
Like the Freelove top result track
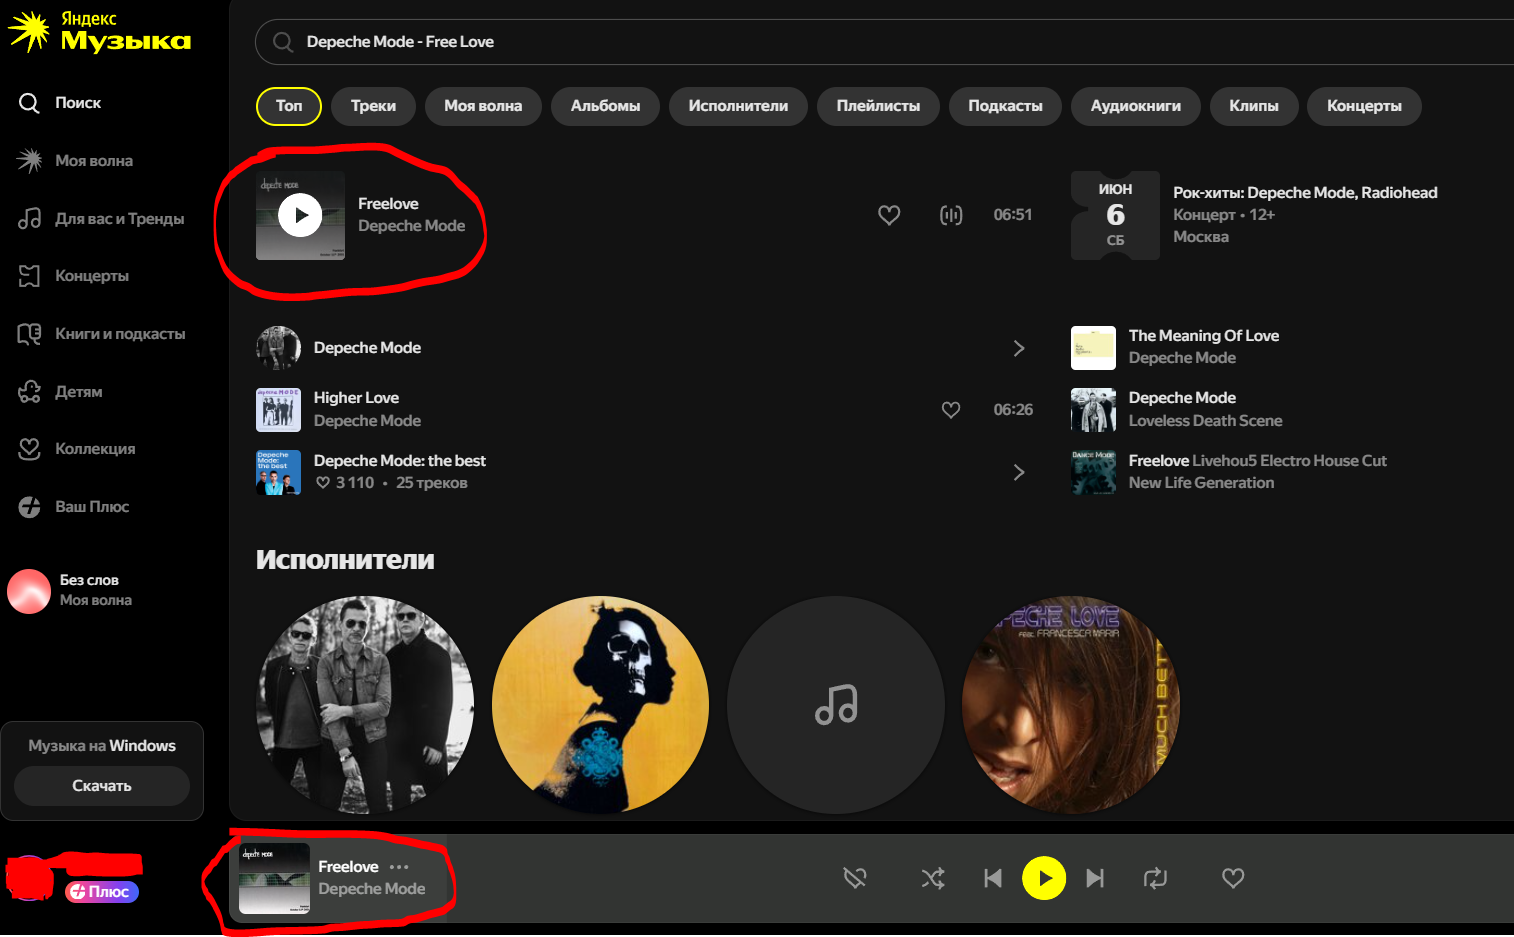click(x=889, y=215)
